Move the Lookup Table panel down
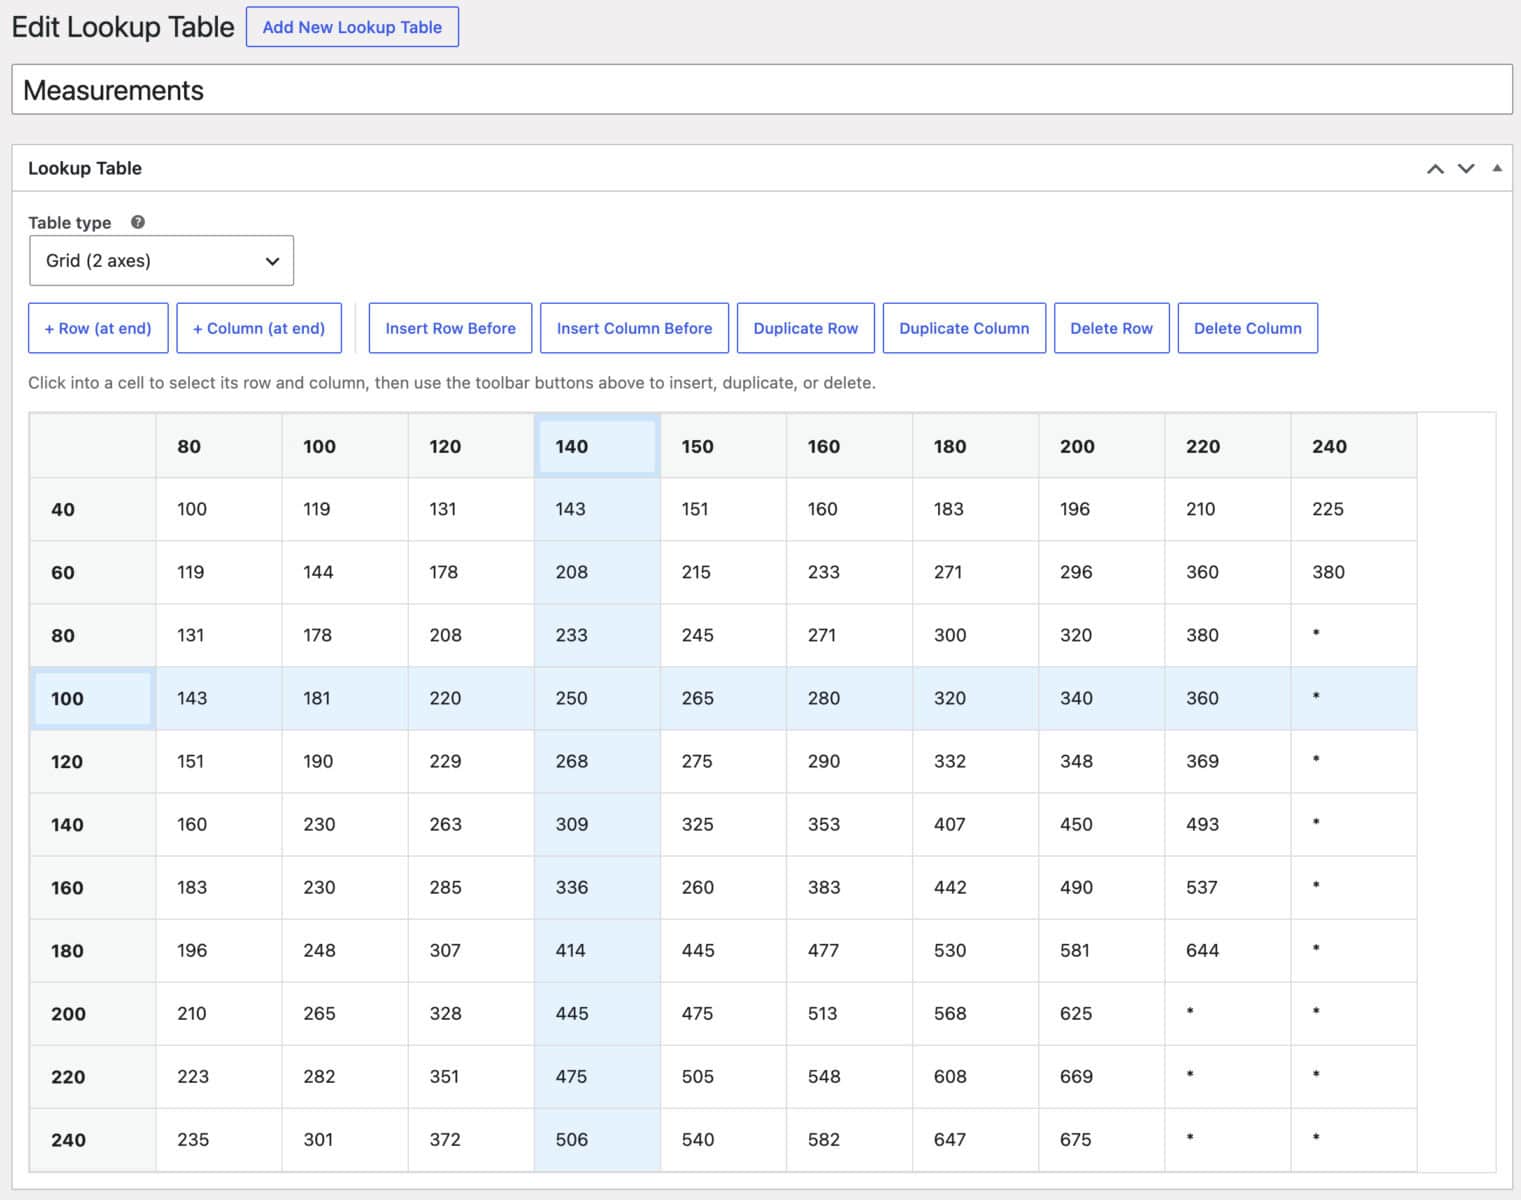The height and width of the screenshot is (1200, 1521). pos(1466,169)
